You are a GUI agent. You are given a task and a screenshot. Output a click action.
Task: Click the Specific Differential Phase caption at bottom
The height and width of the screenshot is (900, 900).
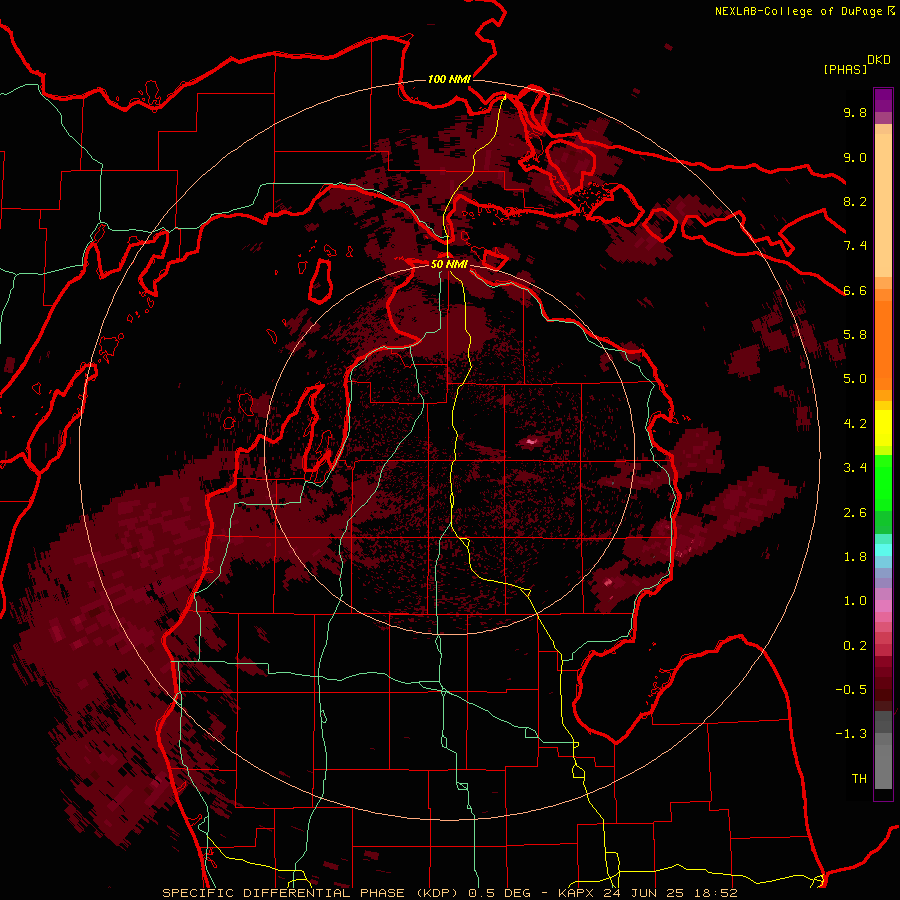coord(449,893)
